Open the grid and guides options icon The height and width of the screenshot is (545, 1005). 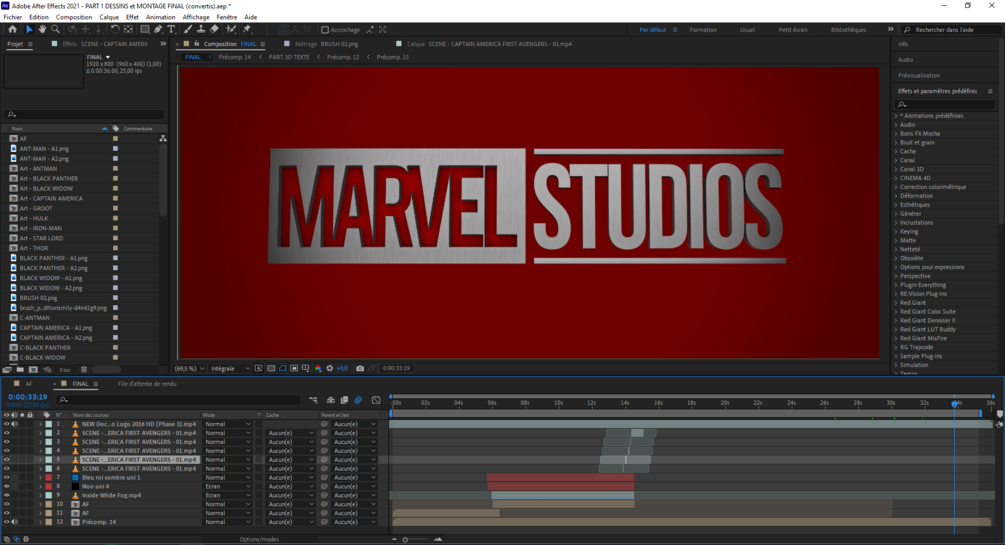[x=306, y=369]
